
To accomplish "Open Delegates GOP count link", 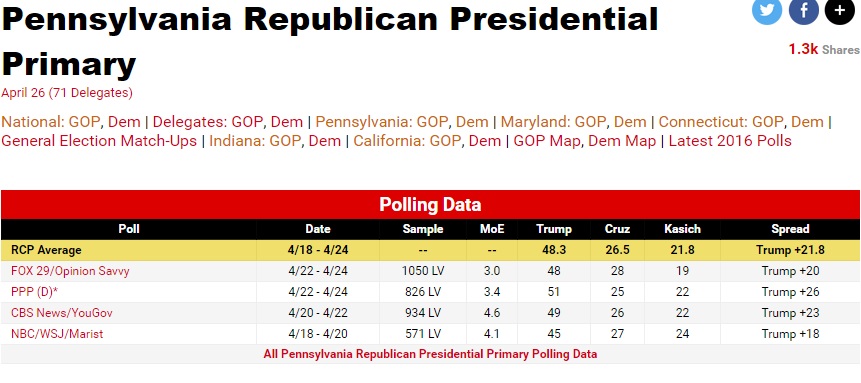I will point(248,121).
